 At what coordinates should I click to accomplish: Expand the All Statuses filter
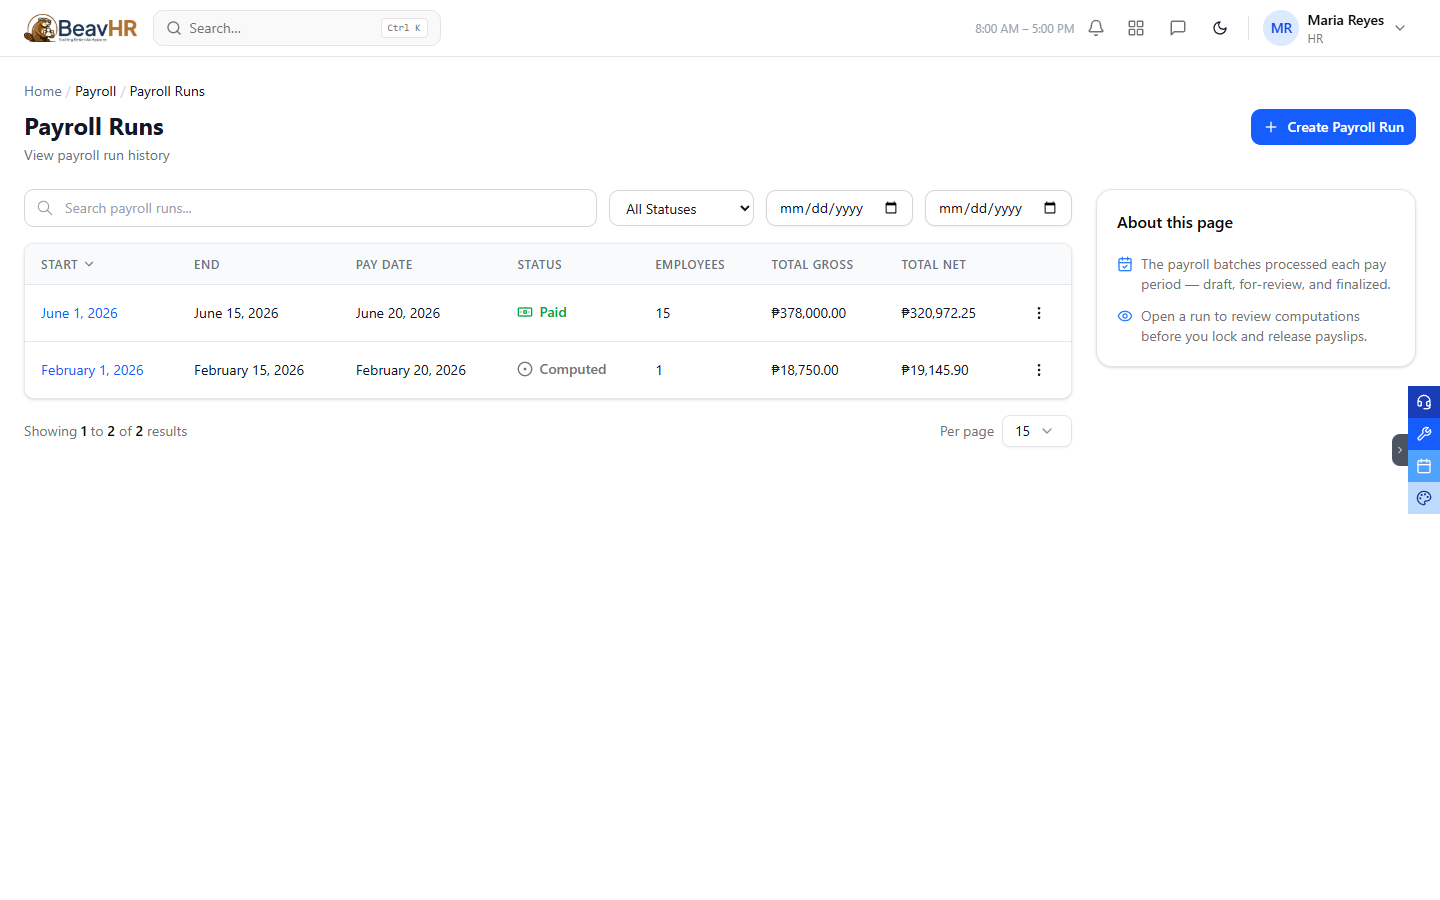click(681, 208)
